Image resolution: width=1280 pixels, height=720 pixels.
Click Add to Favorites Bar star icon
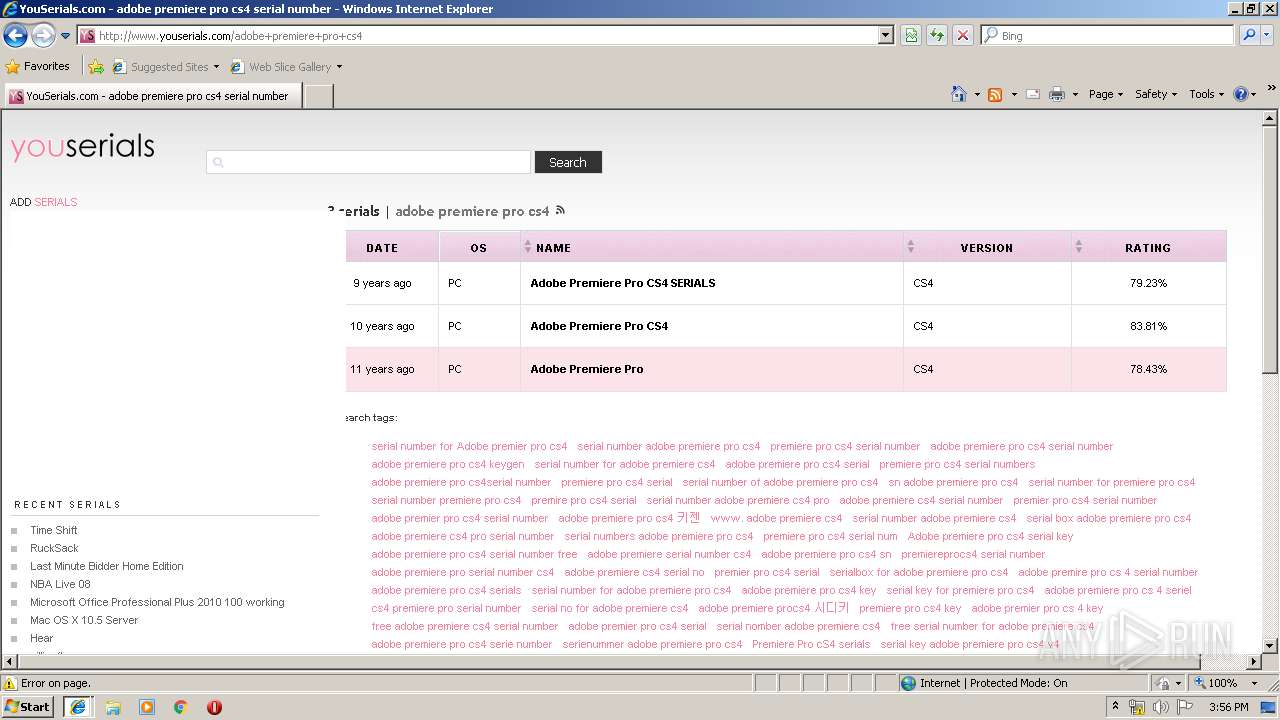96,67
